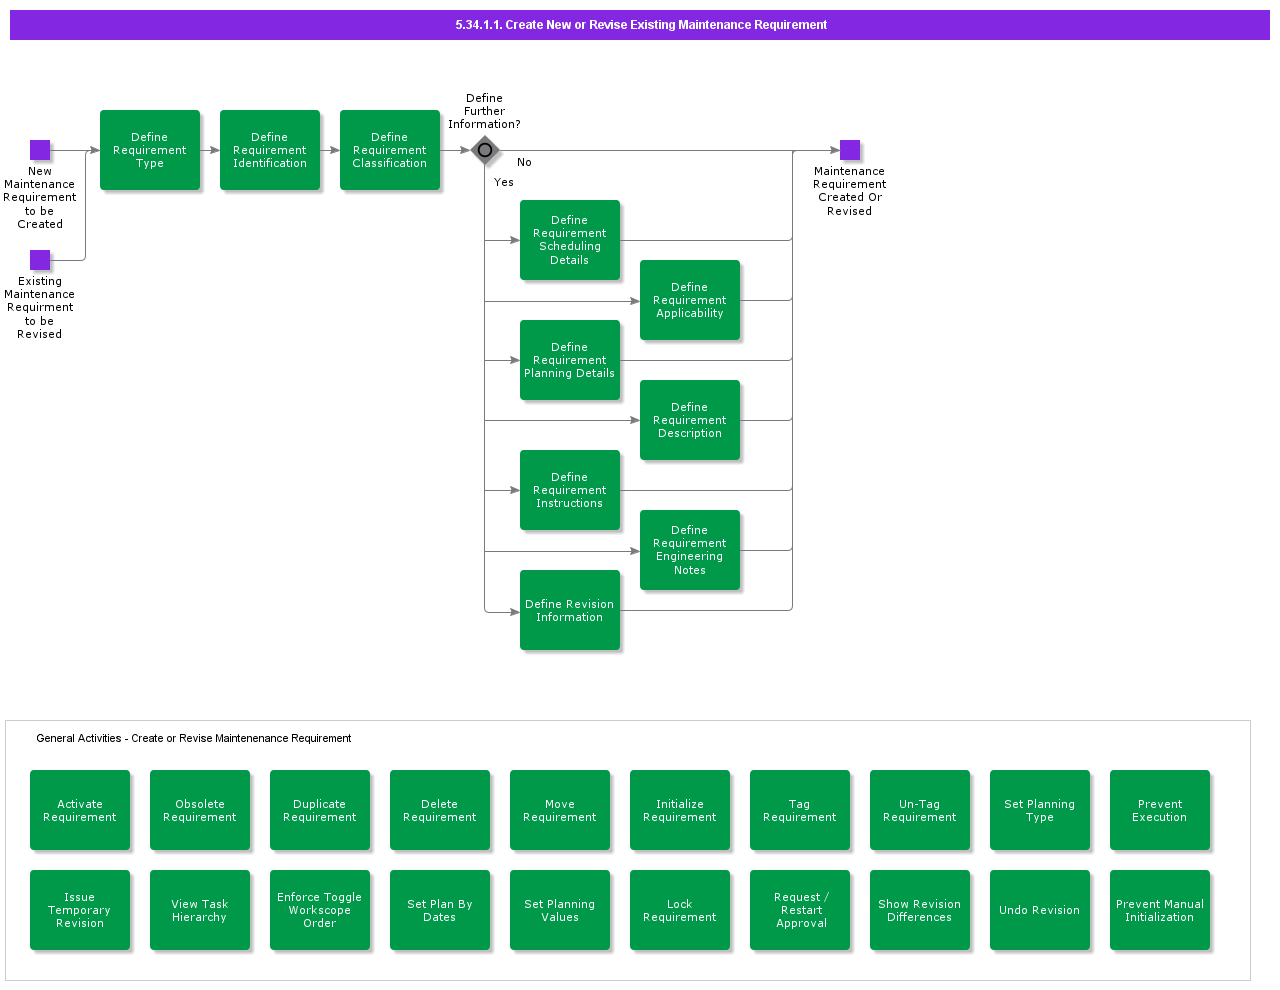Select the Obsolete Requirement activity

tap(200, 810)
